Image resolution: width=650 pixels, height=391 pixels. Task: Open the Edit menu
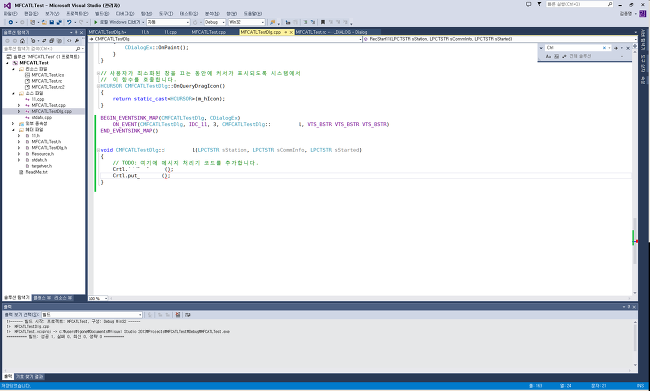31,14
